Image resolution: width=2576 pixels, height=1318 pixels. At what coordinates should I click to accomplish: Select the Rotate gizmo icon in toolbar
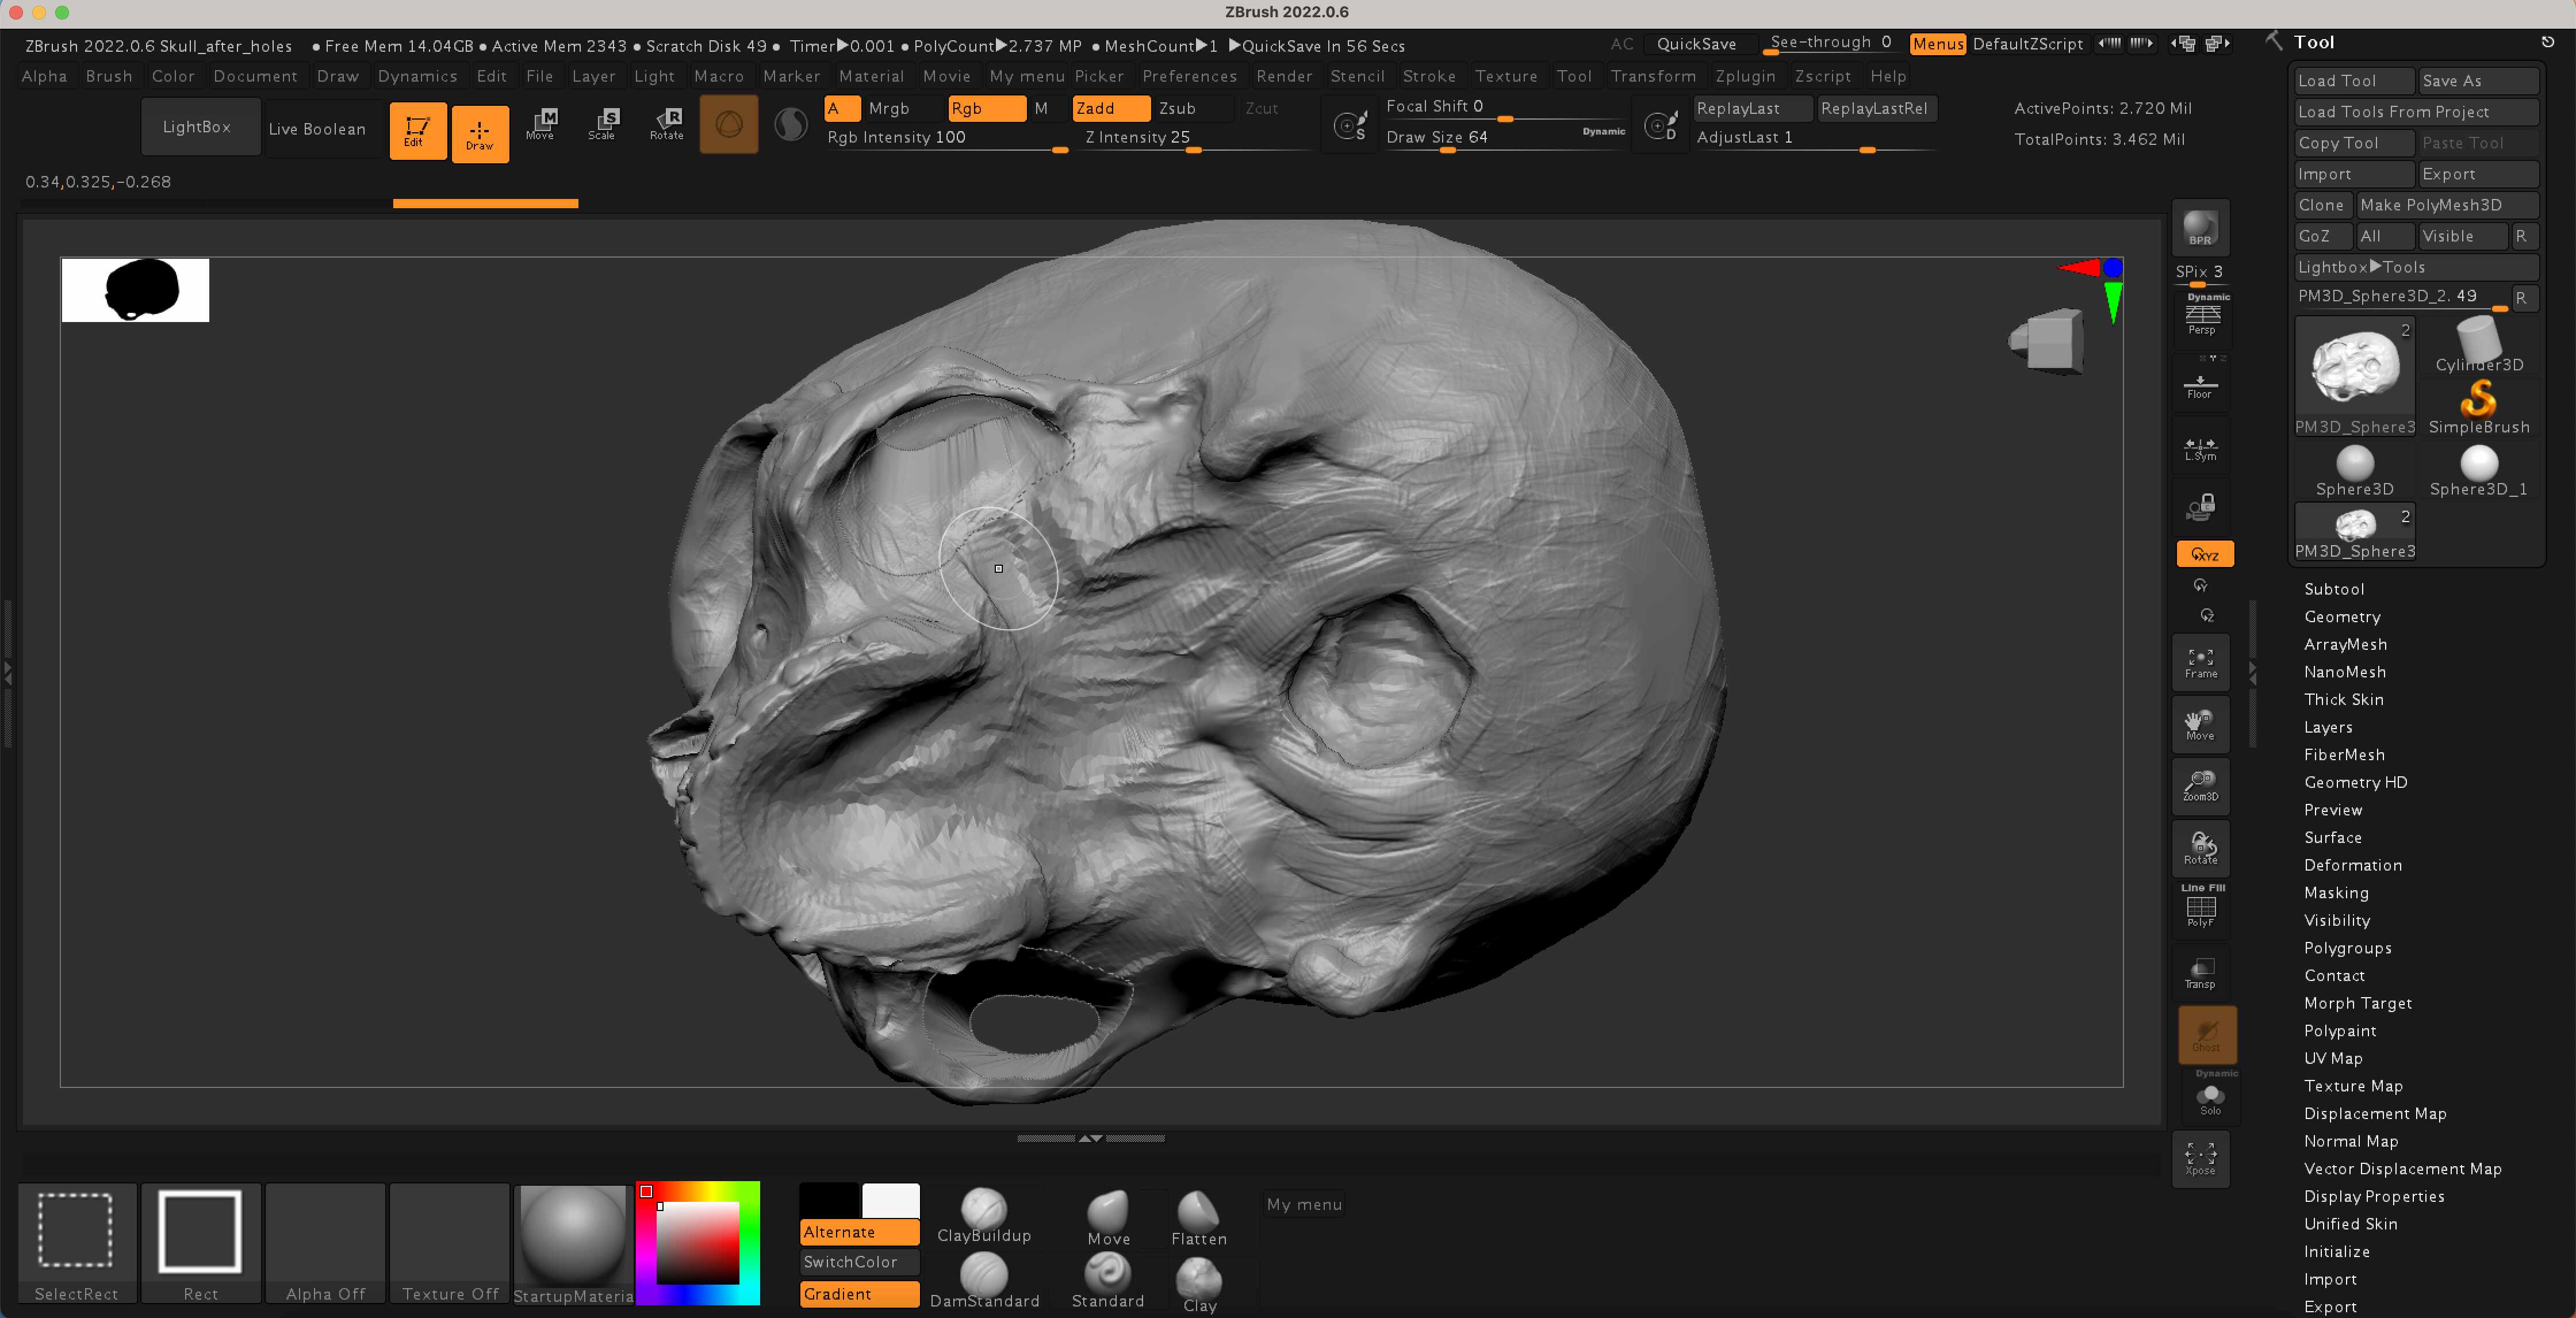point(667,124)
